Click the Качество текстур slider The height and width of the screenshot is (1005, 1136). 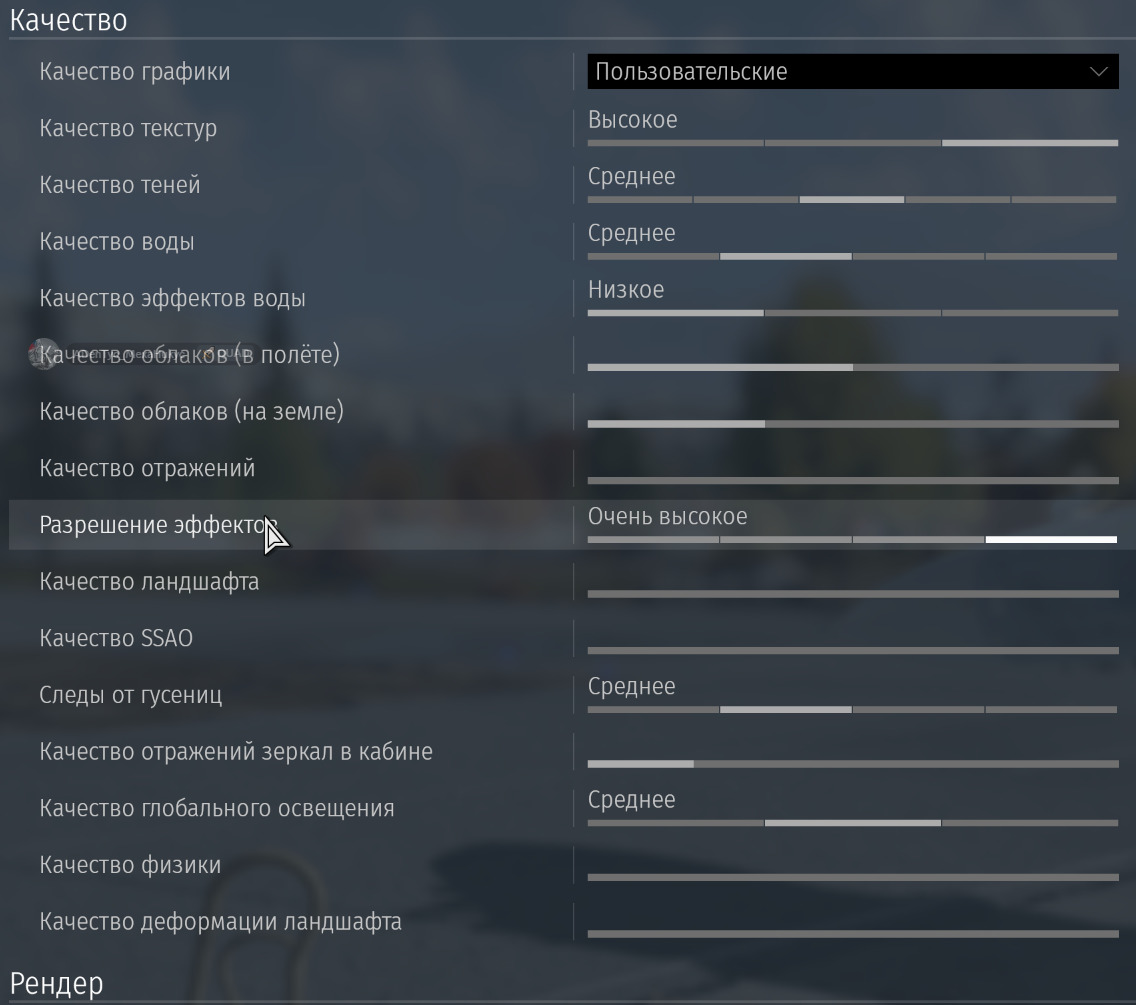click(x=852, y=143)
